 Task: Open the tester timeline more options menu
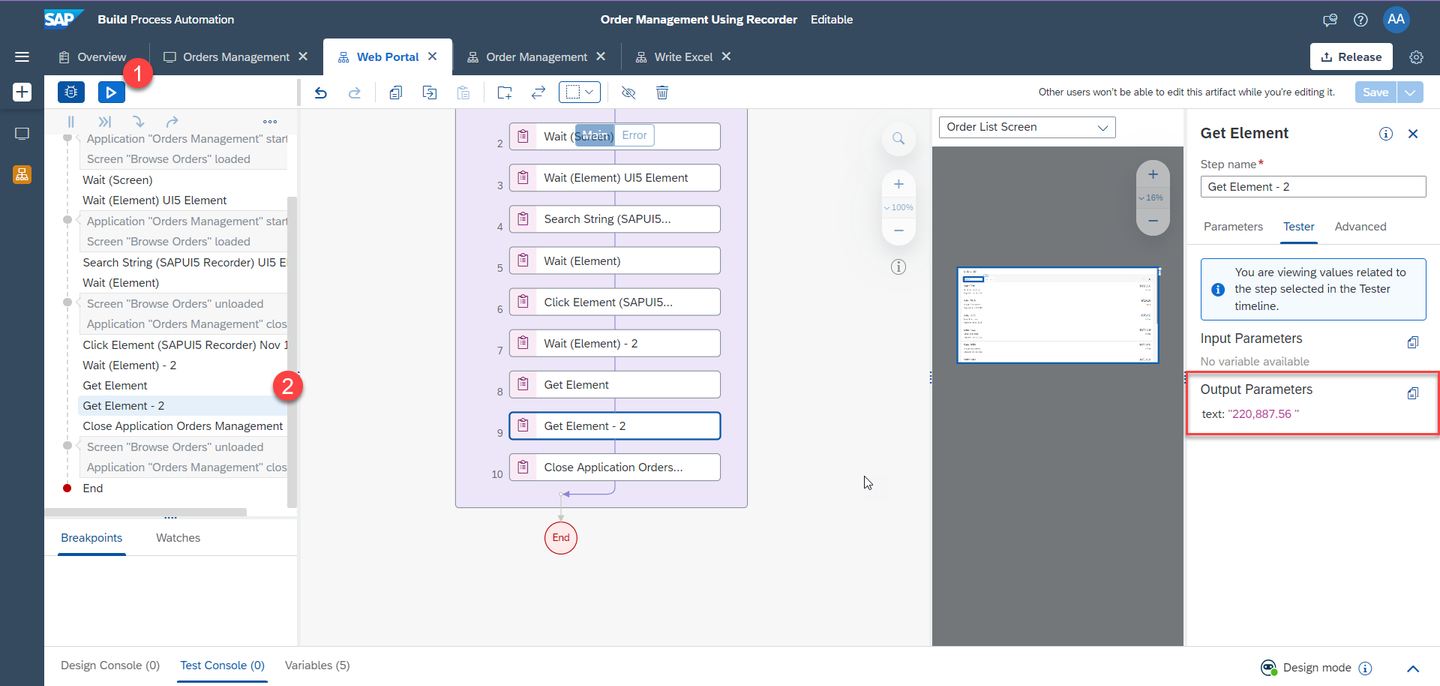click(270, 122)
